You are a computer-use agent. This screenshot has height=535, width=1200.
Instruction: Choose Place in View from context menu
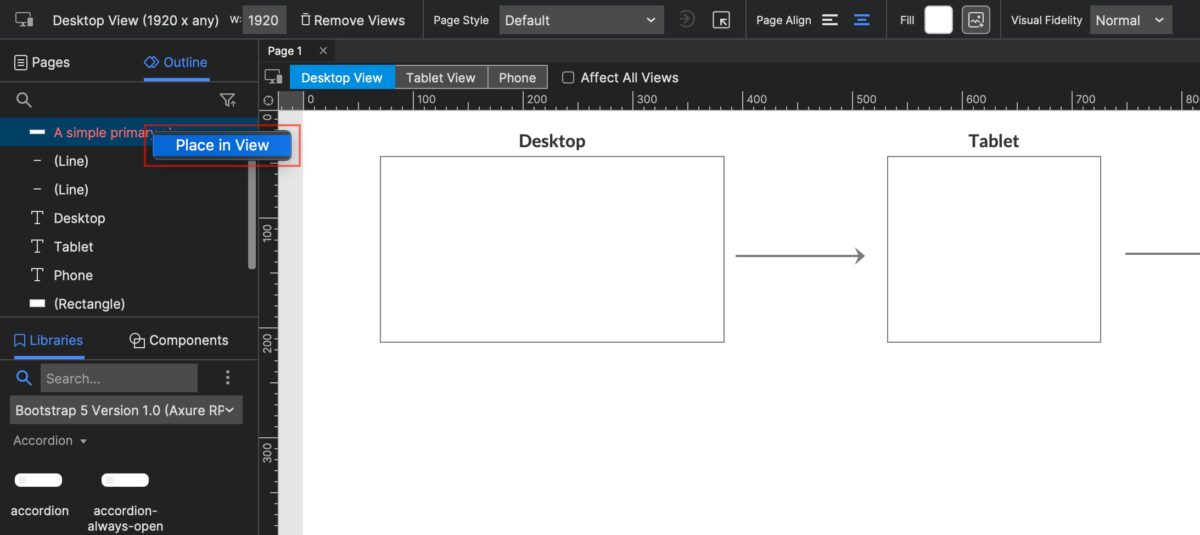pyautogui.click(x=222, y=145)
